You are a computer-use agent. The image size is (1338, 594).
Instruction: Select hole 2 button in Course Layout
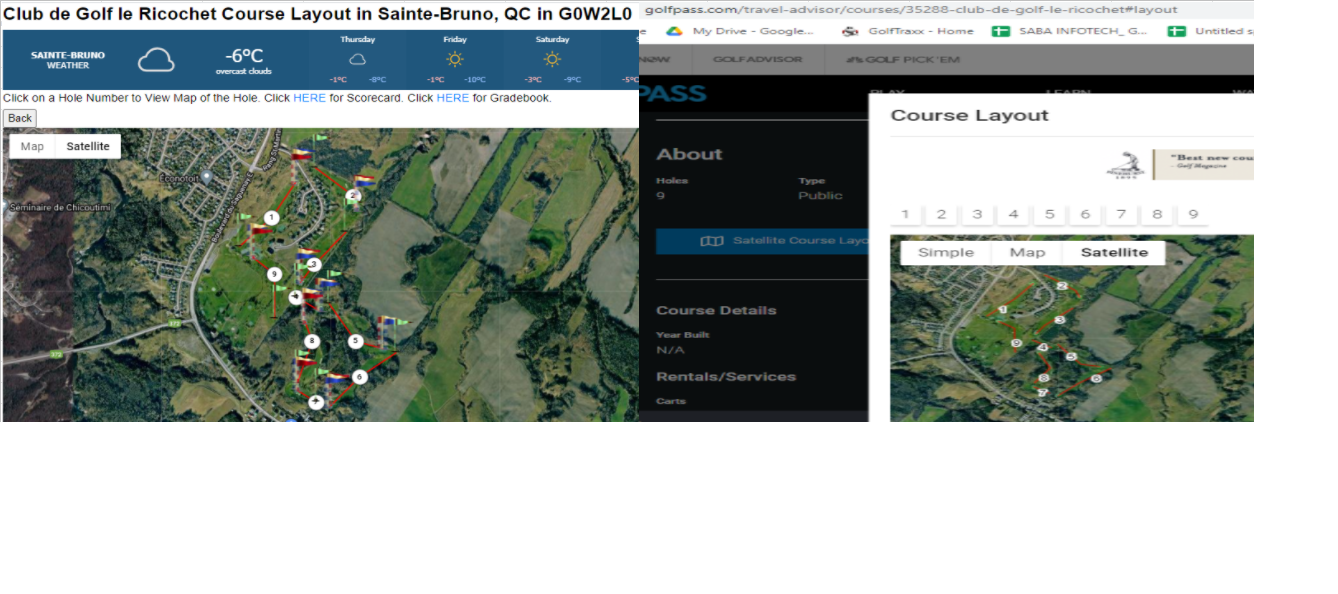pyautogui.click(x=941, y=214)
